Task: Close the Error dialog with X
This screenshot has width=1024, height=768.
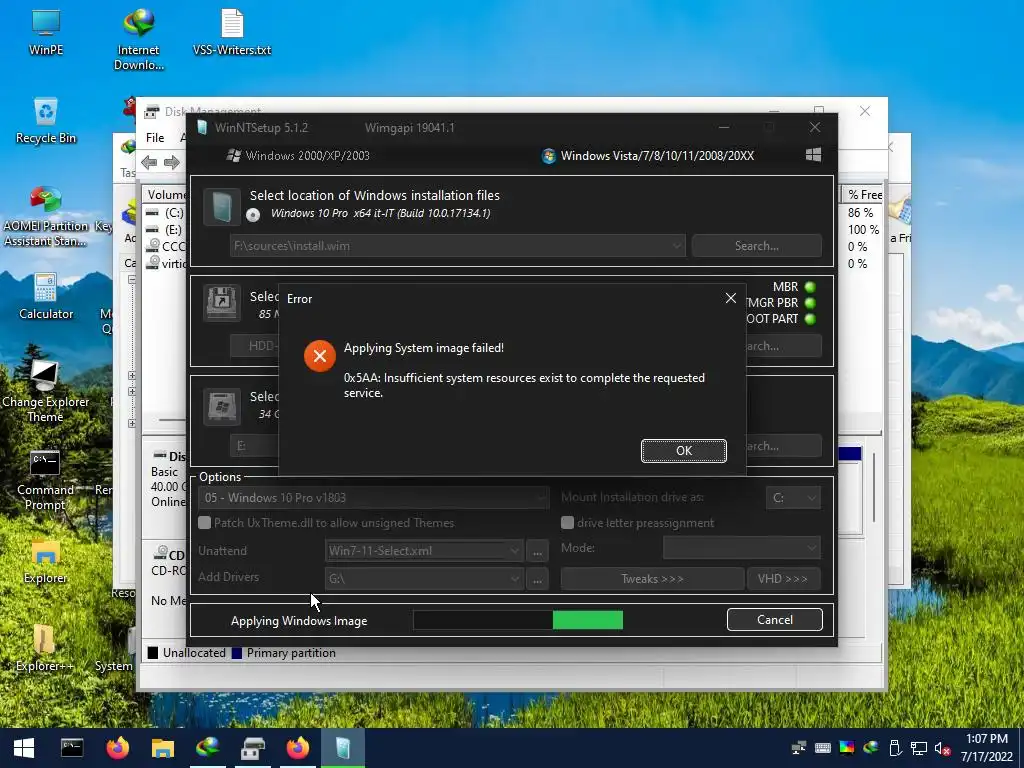Action: click(x=731, y=298)
